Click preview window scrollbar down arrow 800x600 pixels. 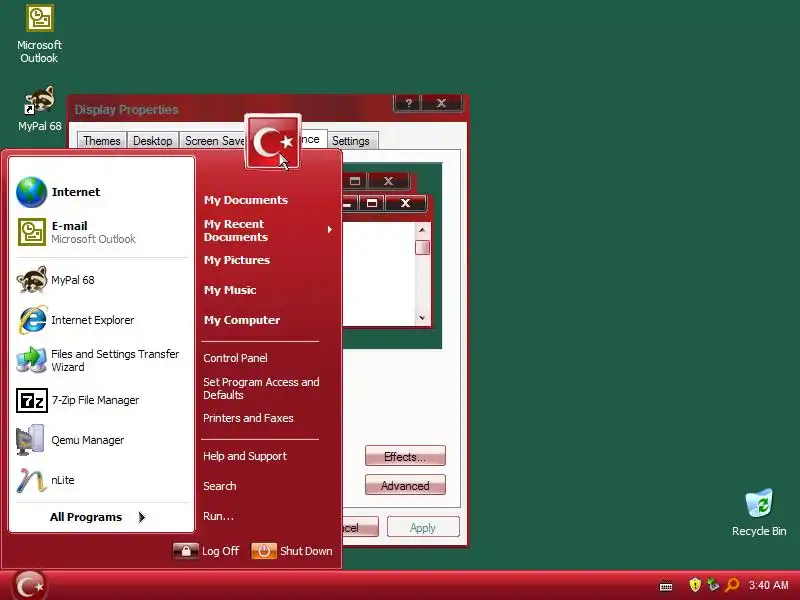pos(422,317)
